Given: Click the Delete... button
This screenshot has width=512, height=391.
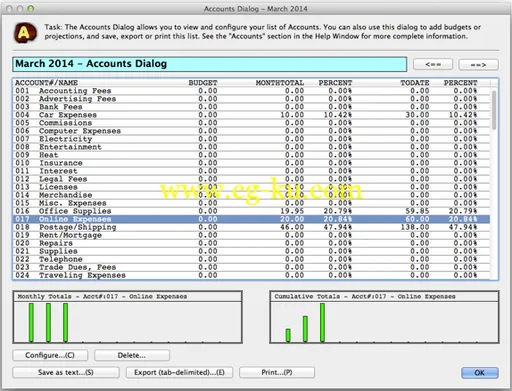Looking at the screenshot, I should pos(132,355).
